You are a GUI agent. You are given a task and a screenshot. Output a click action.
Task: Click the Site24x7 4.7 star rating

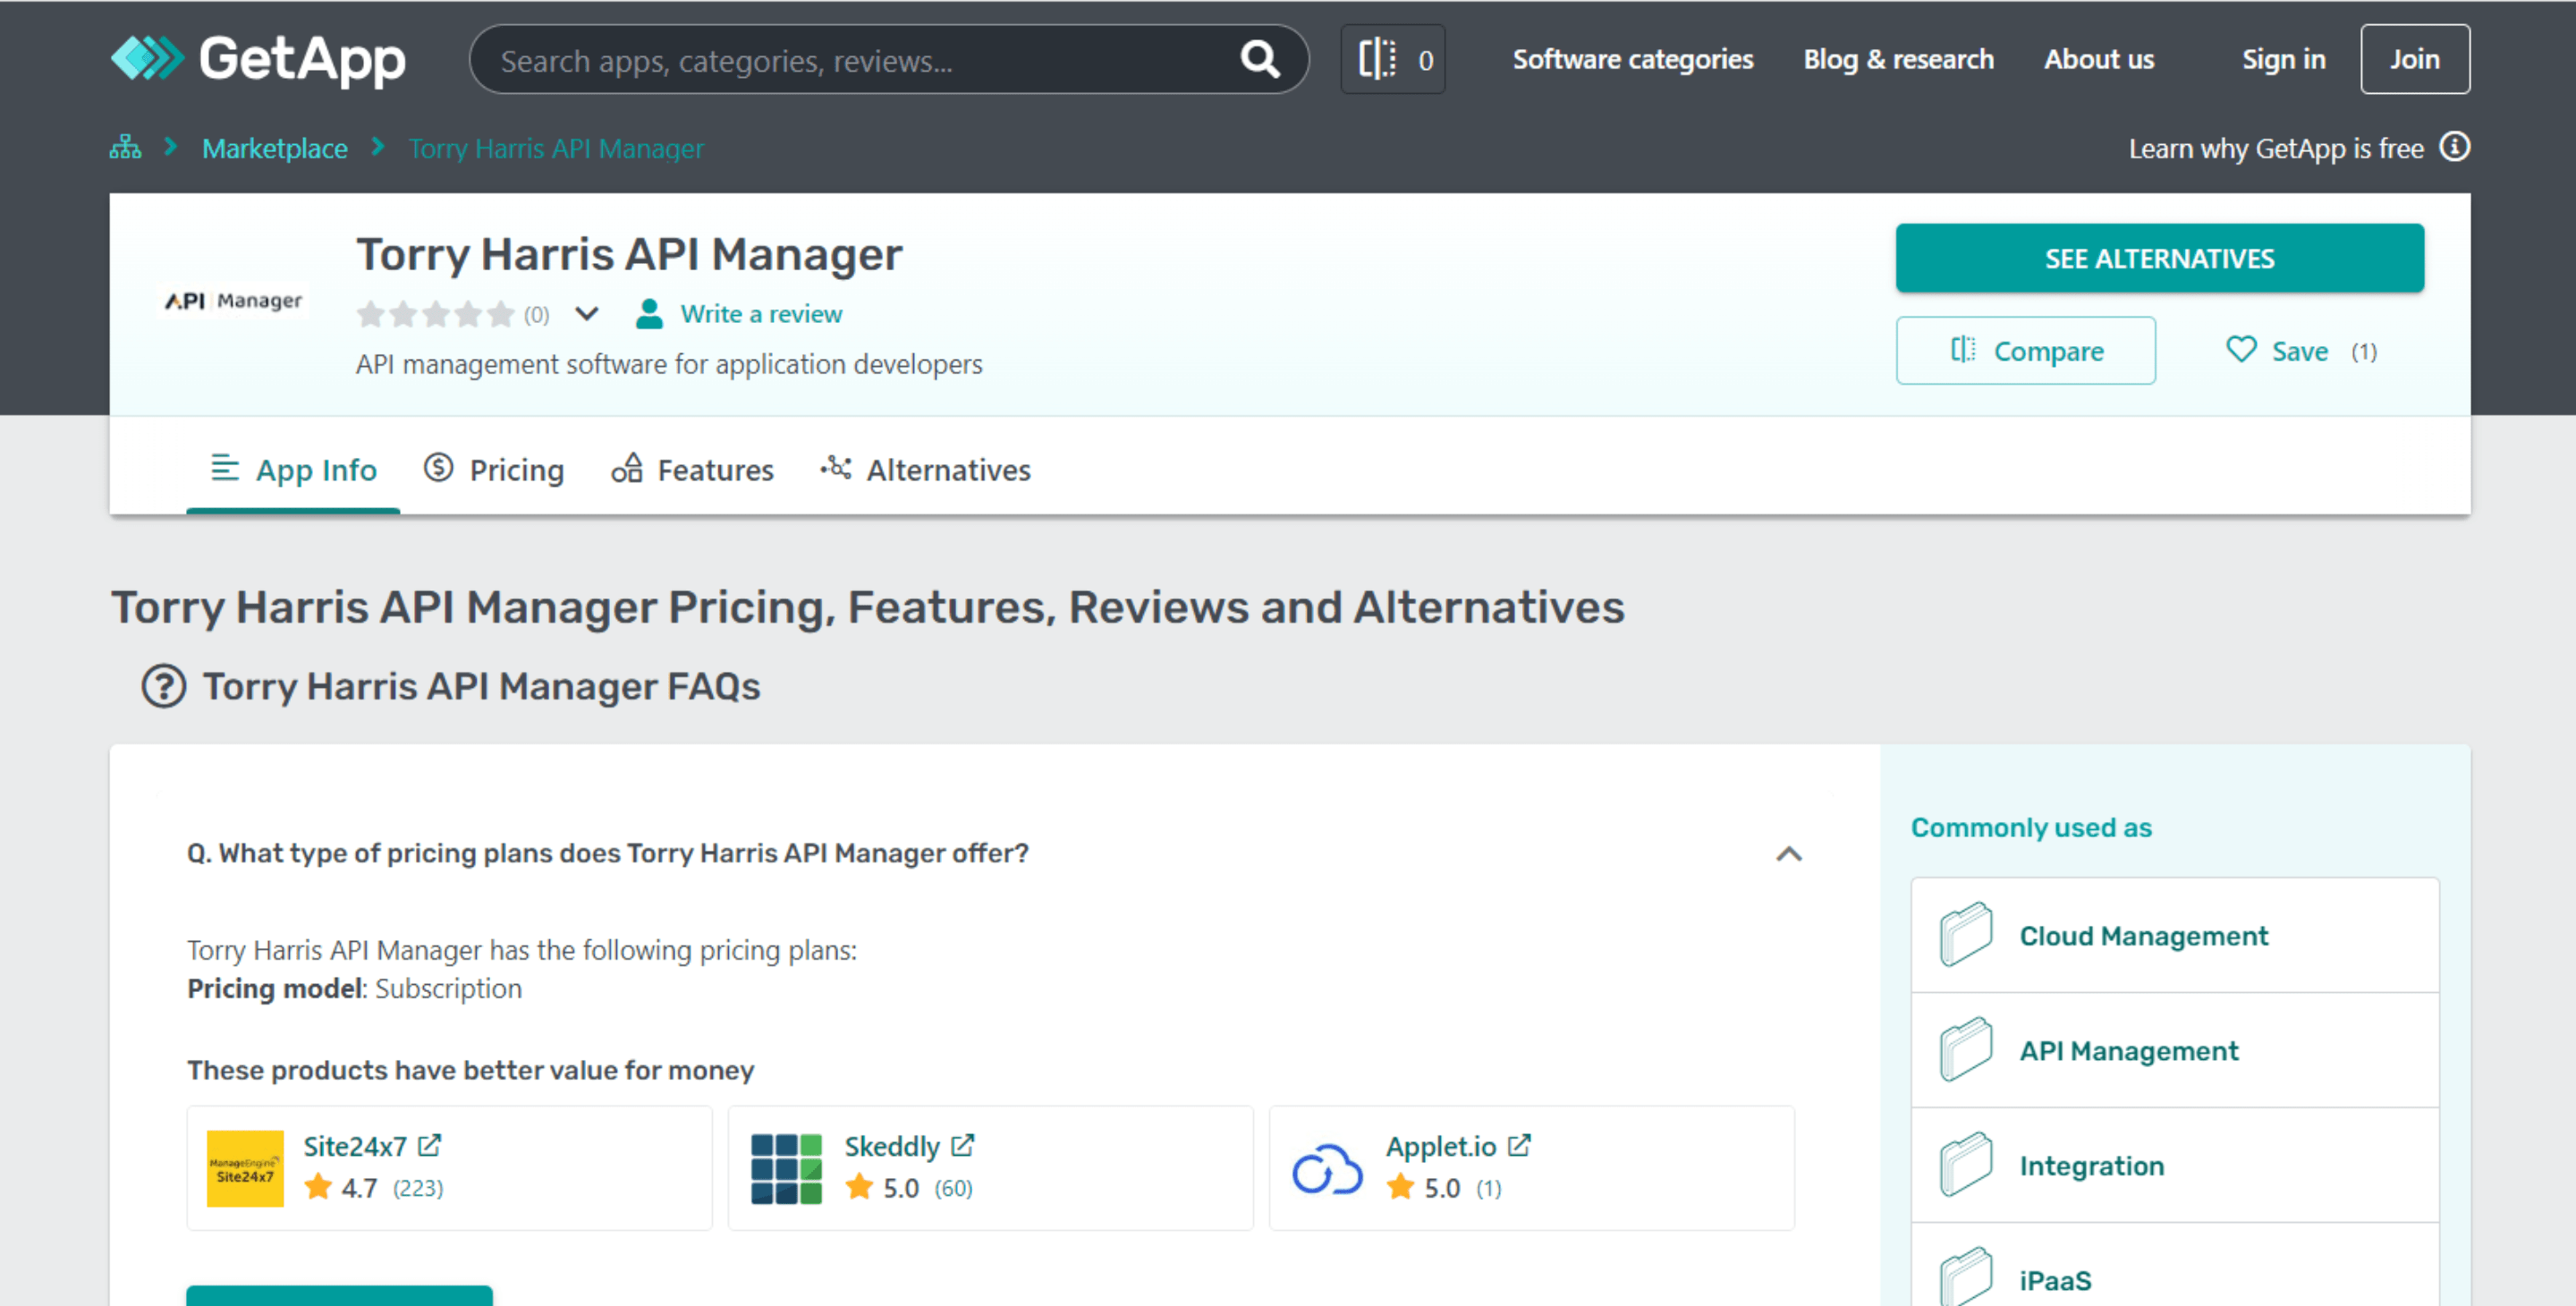[374, 1188]
